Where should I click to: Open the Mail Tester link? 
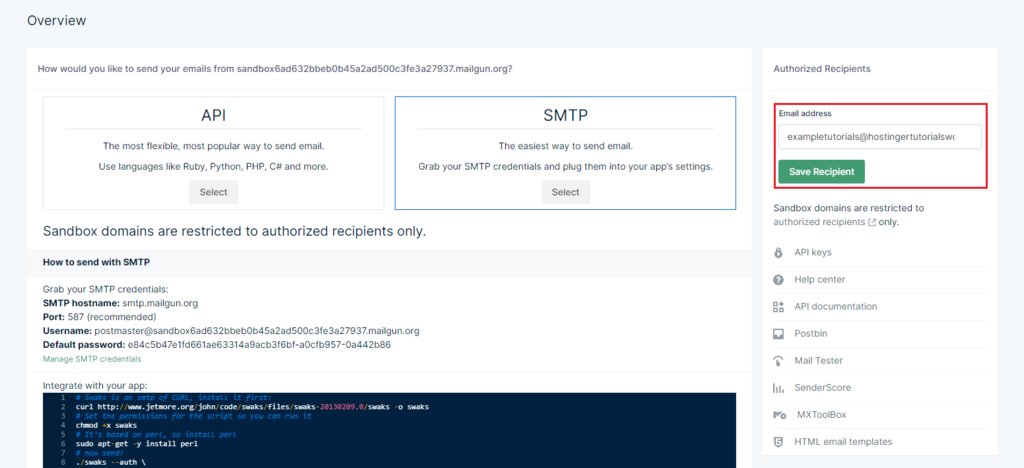pos(819,361)
